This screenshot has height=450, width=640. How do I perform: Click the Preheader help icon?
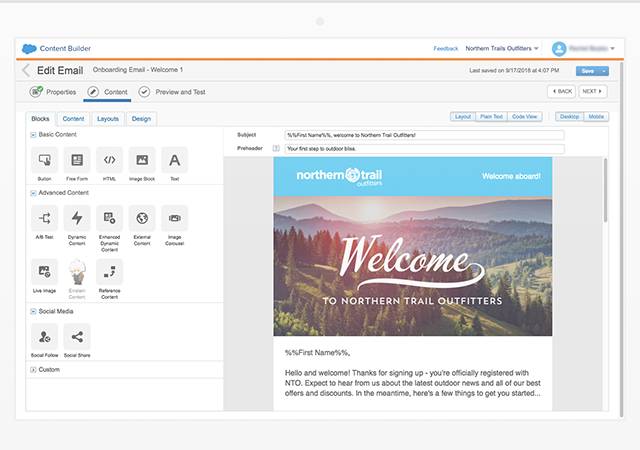(x=276, y=149)
